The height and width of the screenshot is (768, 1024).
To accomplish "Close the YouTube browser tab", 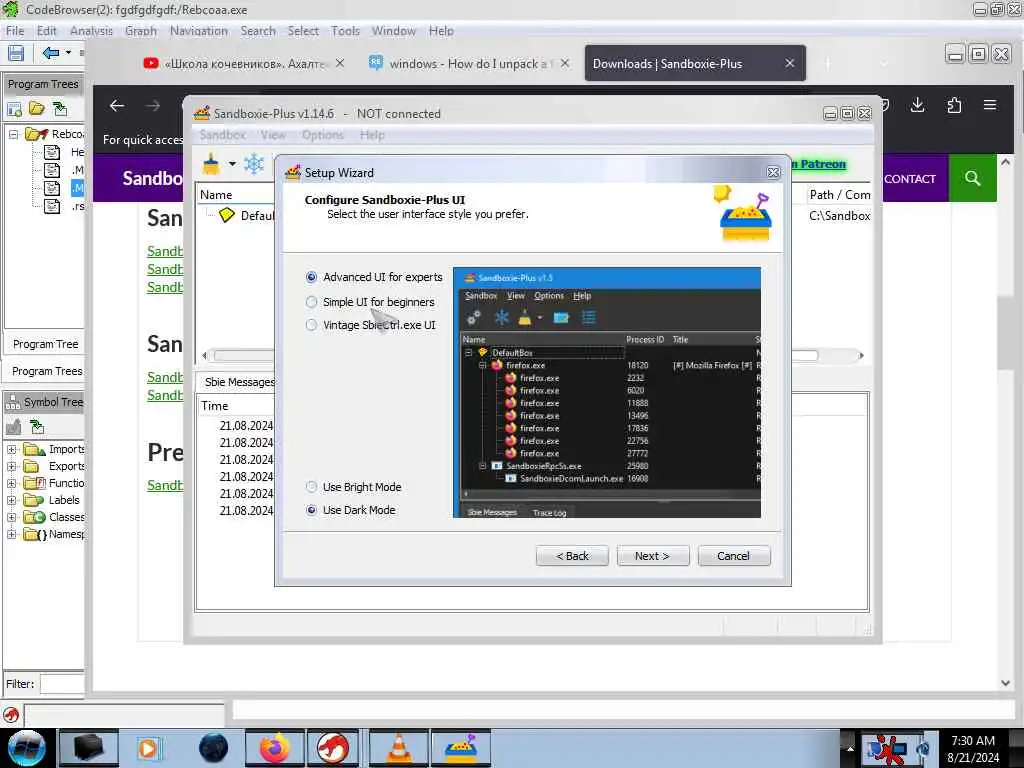I will click(x=340, y=63).
